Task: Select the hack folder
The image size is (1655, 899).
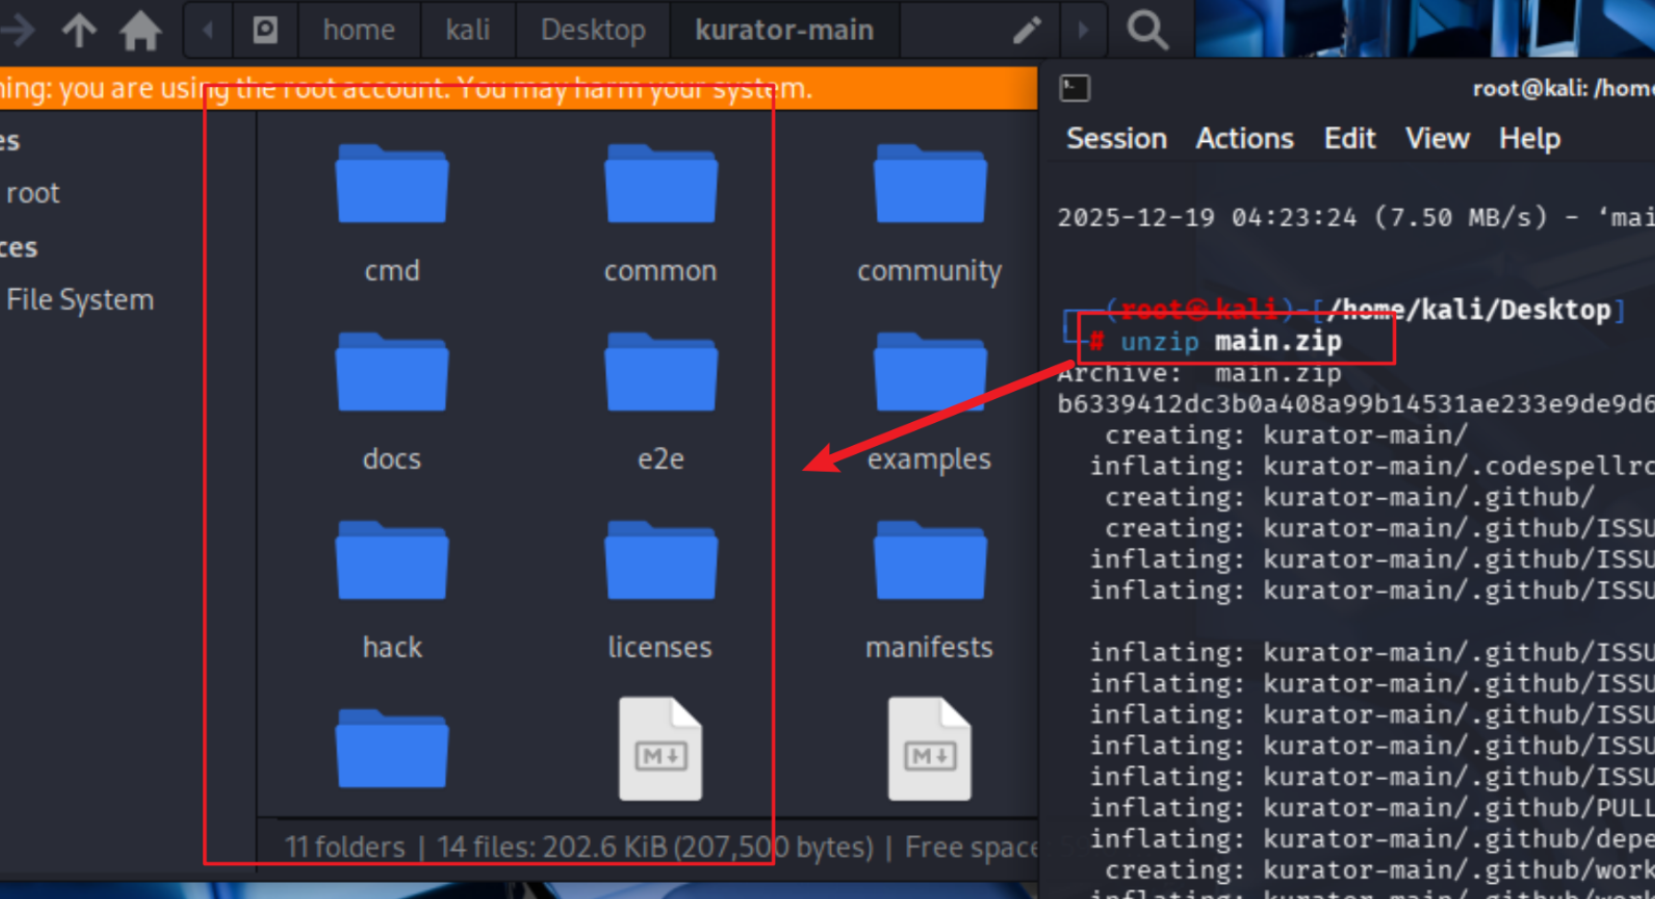Action: [392, 590]
